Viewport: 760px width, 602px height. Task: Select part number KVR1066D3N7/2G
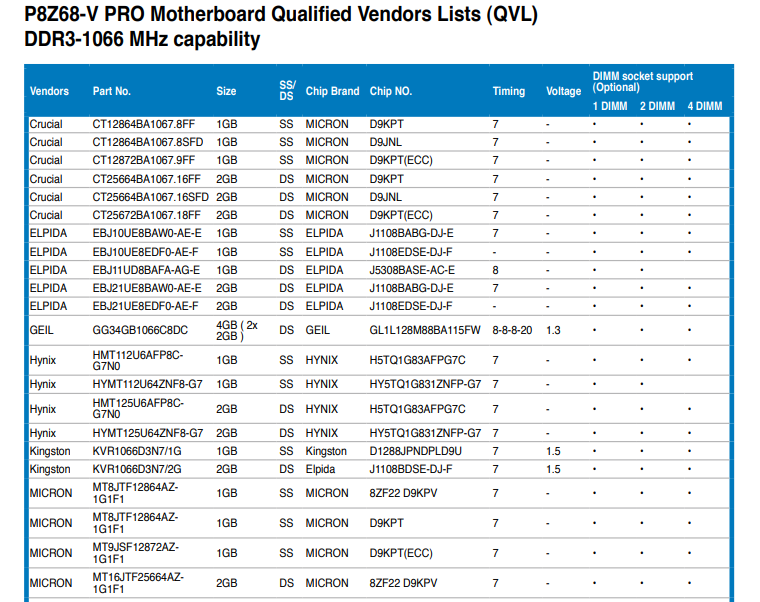[x=137, y=469]
